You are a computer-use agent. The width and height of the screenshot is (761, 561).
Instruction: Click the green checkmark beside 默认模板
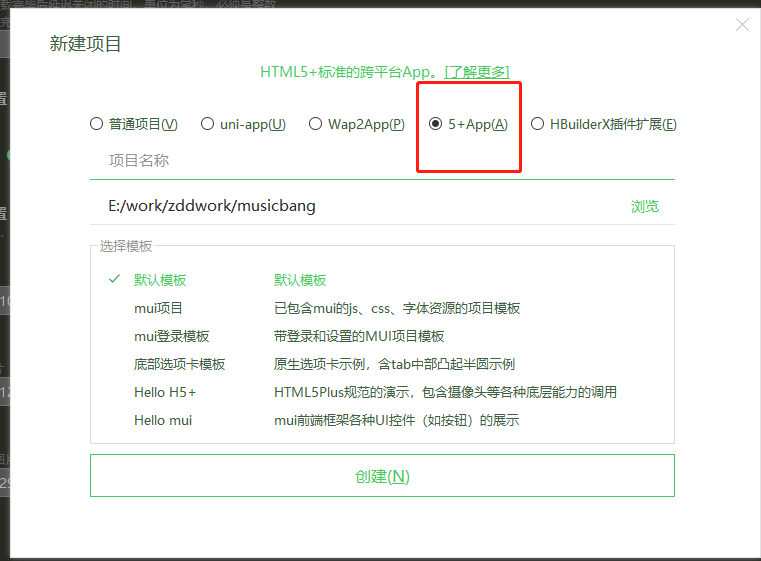click(114, 279)
